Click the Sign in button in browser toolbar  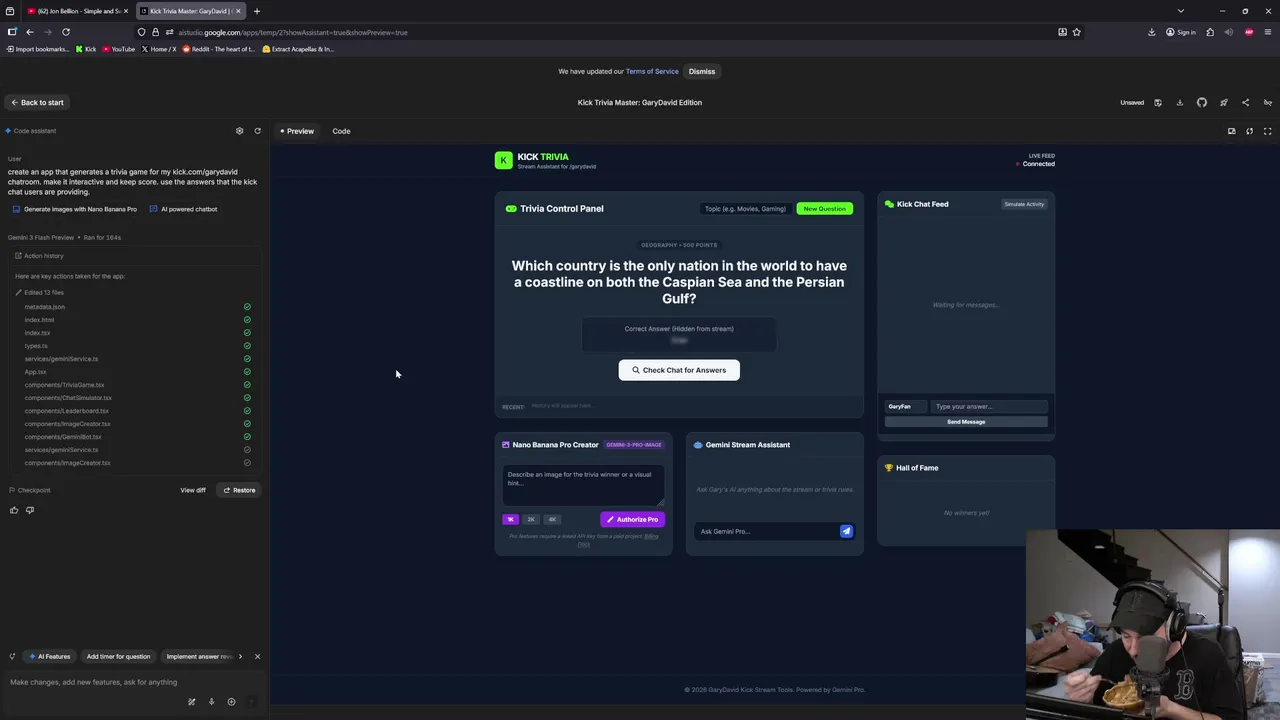pos(1181,32)
